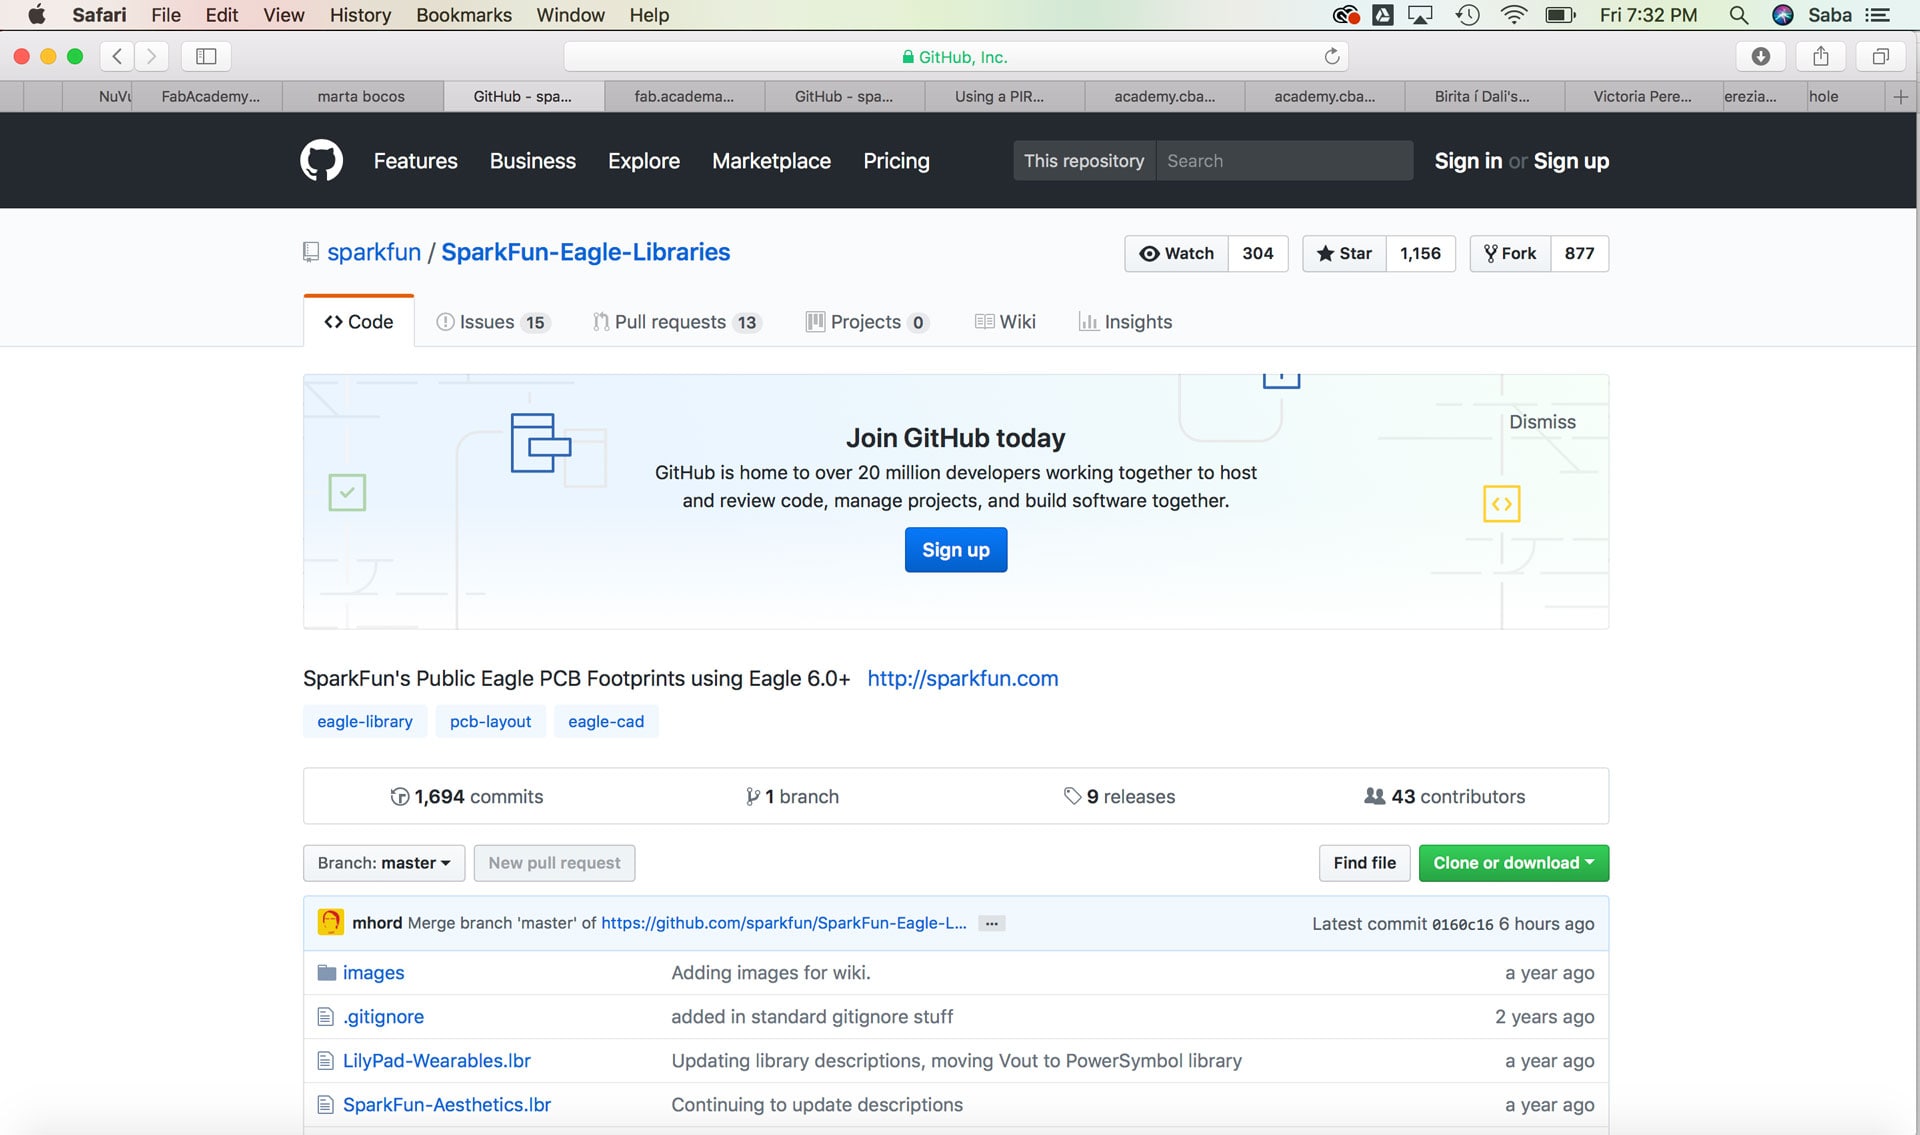The height and width of the screenshot is (1135, 1920).
Task: Click the Safari address bar
Action: [x=955, y=57]
